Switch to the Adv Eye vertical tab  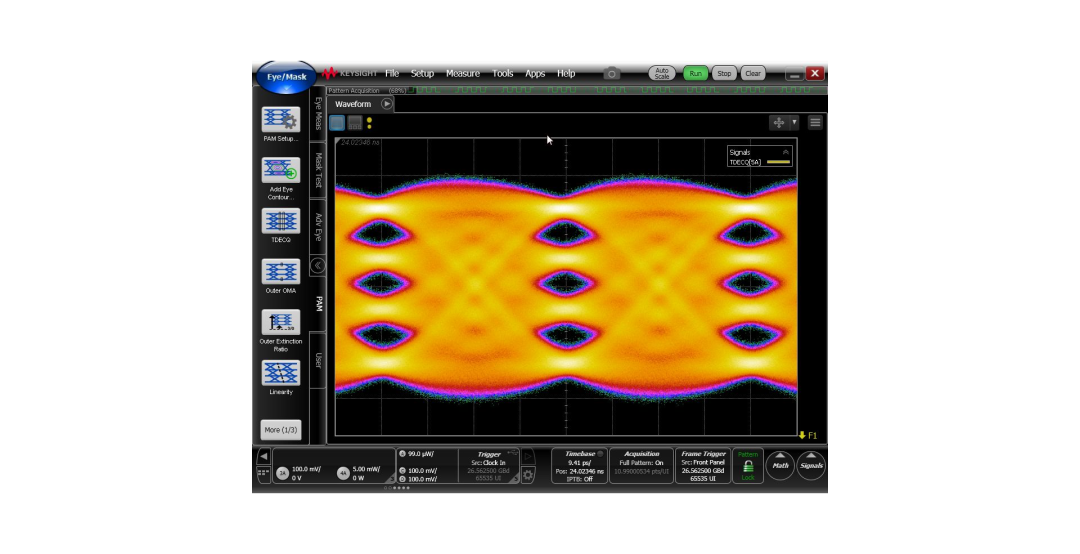coord(318,227)
